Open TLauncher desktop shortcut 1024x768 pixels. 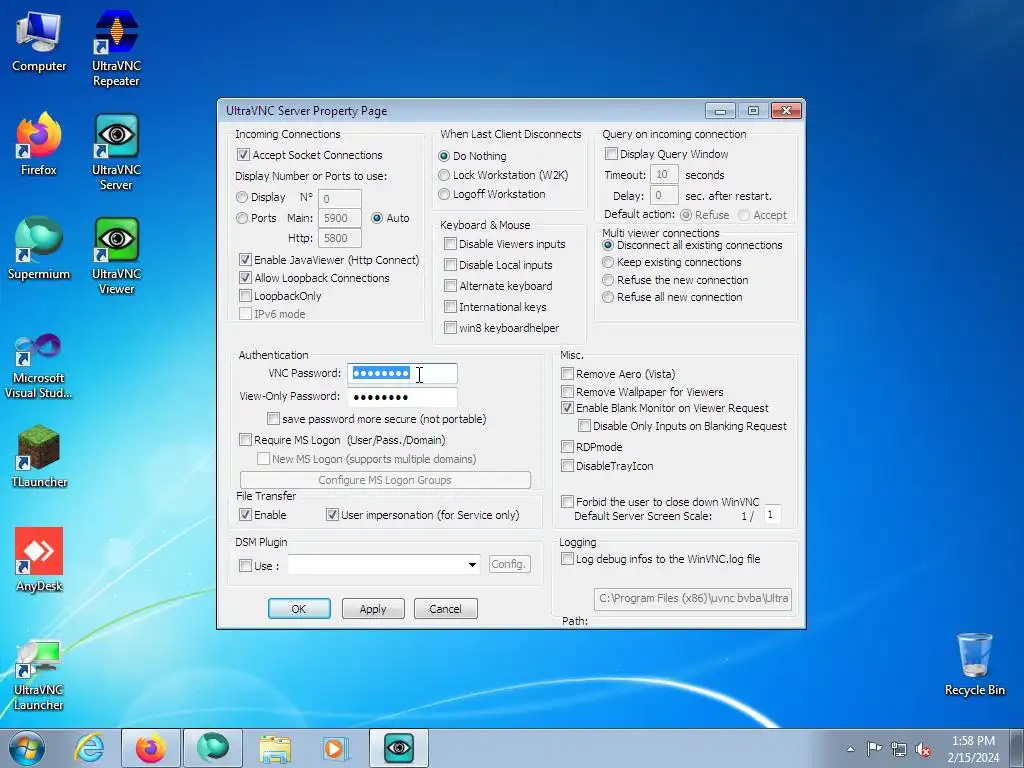pyautogui.click(x=39, y=456)
